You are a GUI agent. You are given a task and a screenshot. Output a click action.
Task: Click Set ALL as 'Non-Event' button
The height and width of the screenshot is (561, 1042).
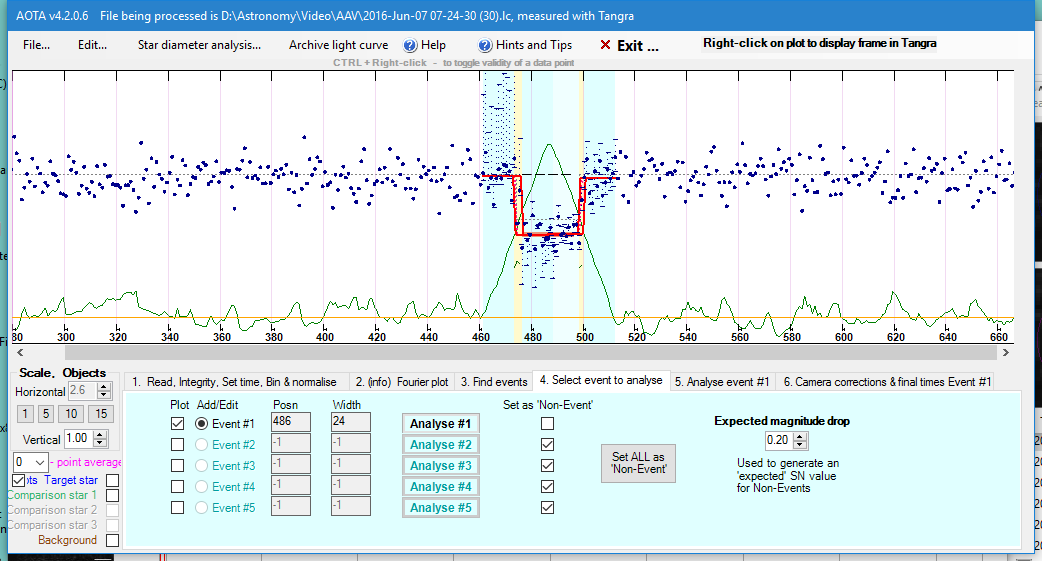pyautogui.click(x=639, y=463)
